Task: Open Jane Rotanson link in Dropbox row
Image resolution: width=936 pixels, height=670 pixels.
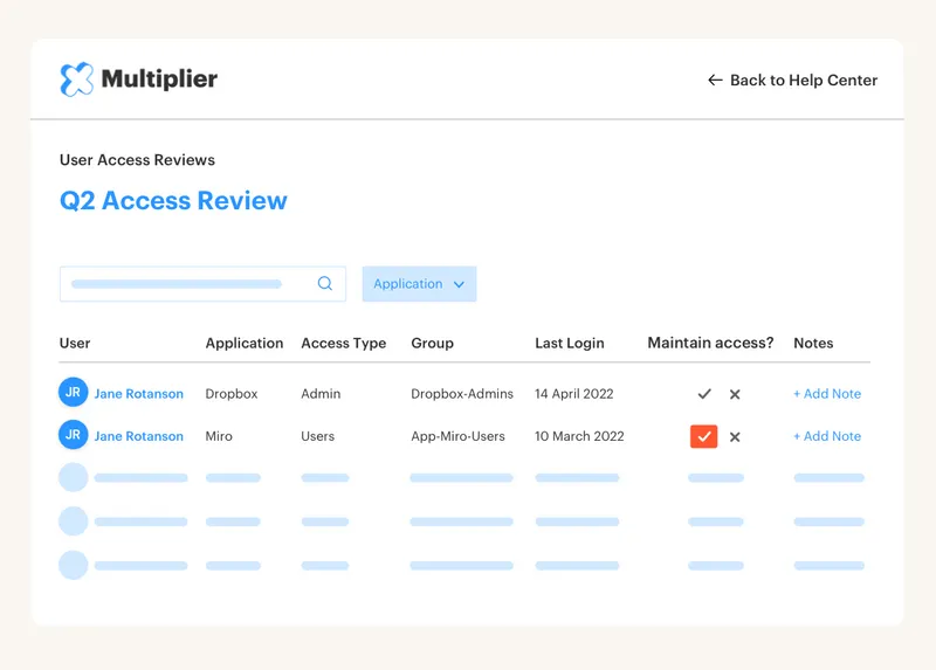Action: pyautogui.click(x=139, y=394)
